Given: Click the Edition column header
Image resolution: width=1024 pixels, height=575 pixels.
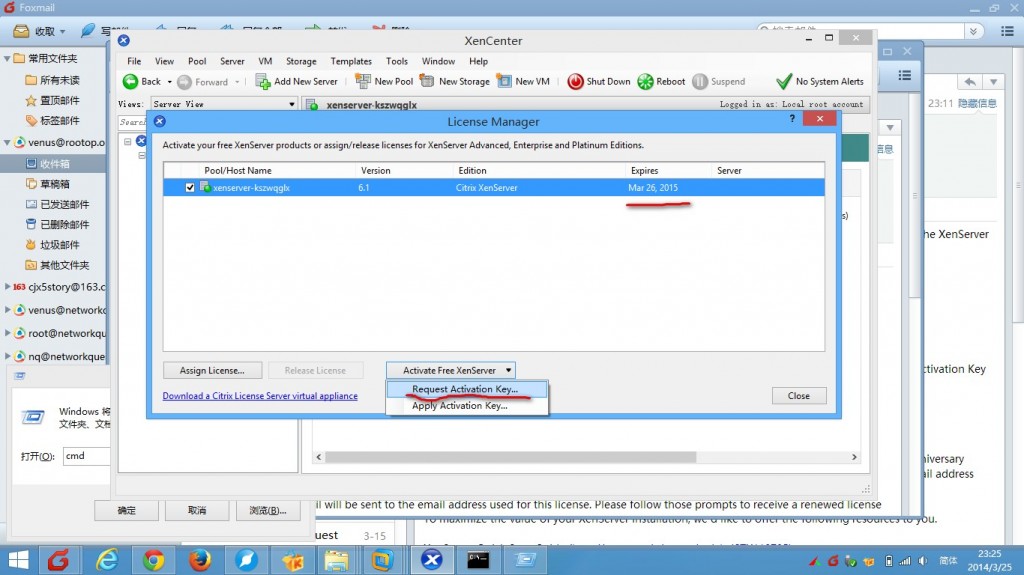Looking at the screenshot, I should tap(539, 171).
